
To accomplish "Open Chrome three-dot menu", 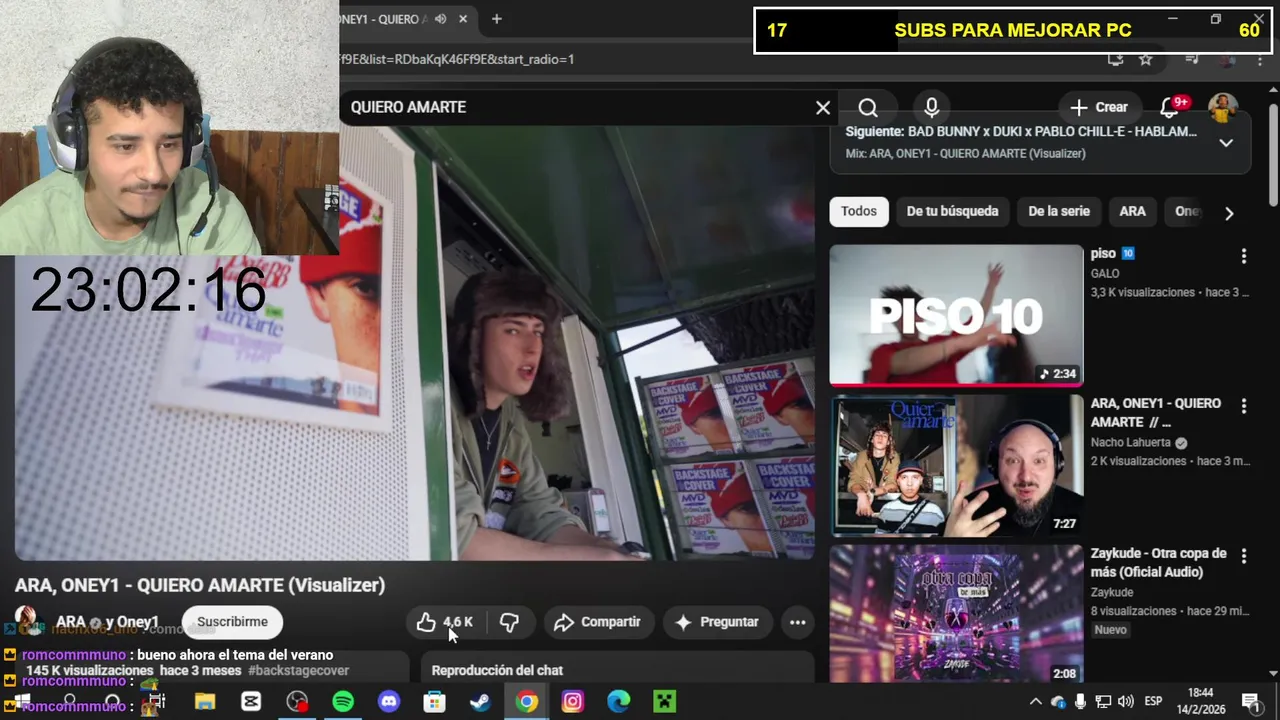I will pos(1259,59).
